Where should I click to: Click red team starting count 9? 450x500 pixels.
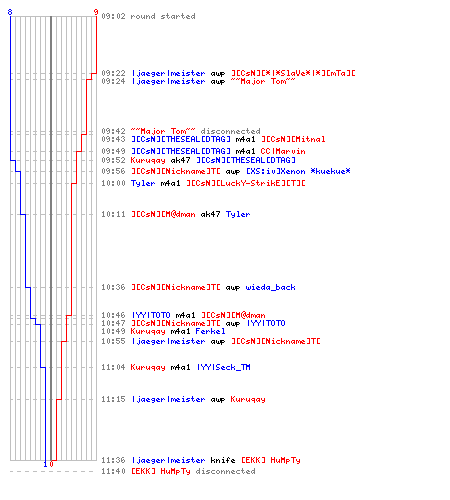pyautogui.click(x=96, y=12)
